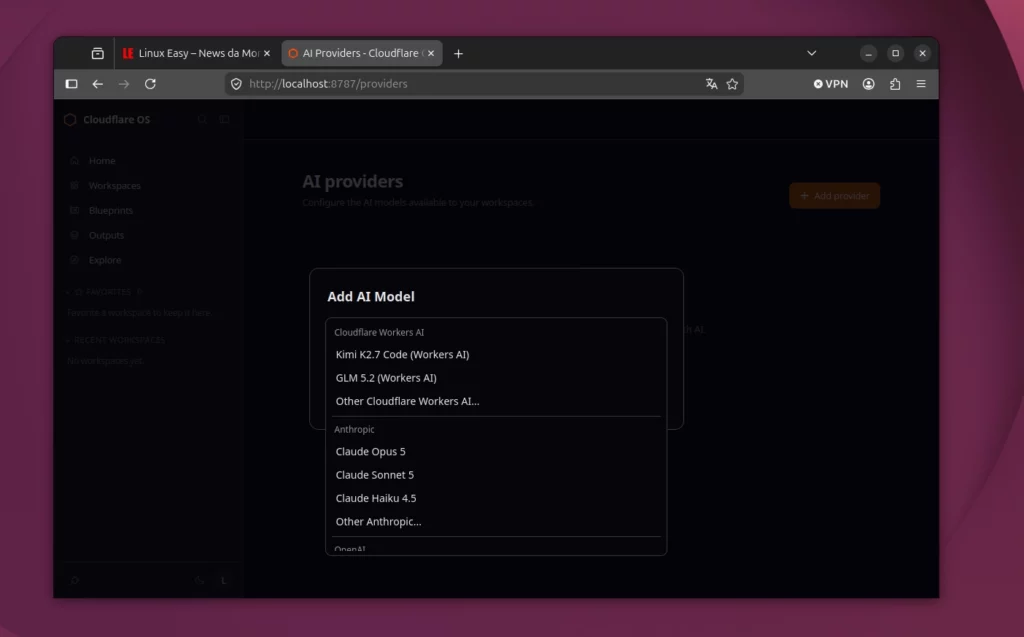This screenshot has width=1024, height=637.
Task: Open the L user avatar menu
Action: click(x=223, y=580)
